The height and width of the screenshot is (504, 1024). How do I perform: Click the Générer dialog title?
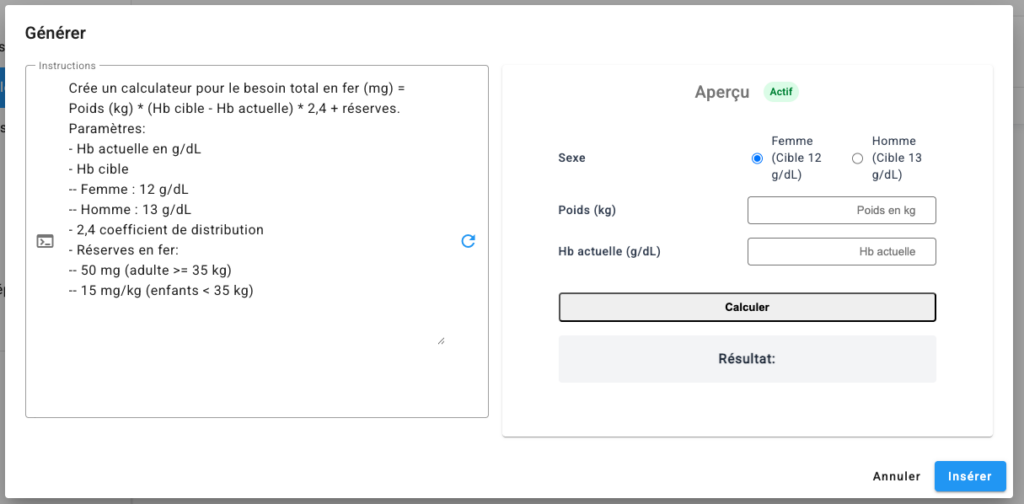pyautogui.click(x=55, y=33)
